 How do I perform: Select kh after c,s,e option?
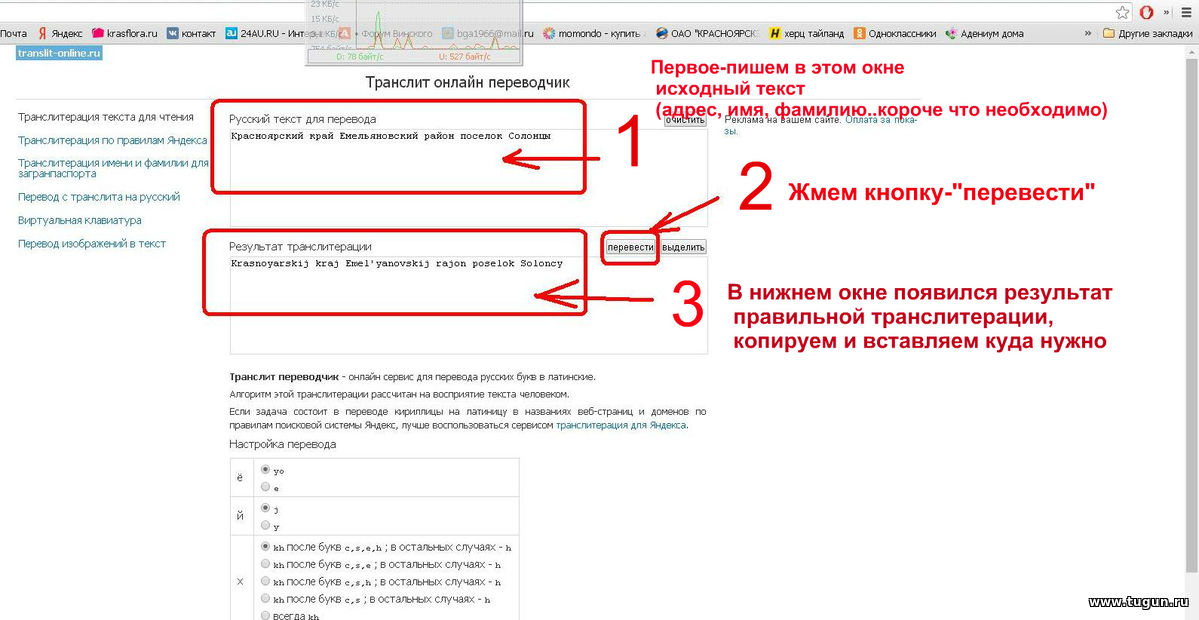click(x=265, y=563)
